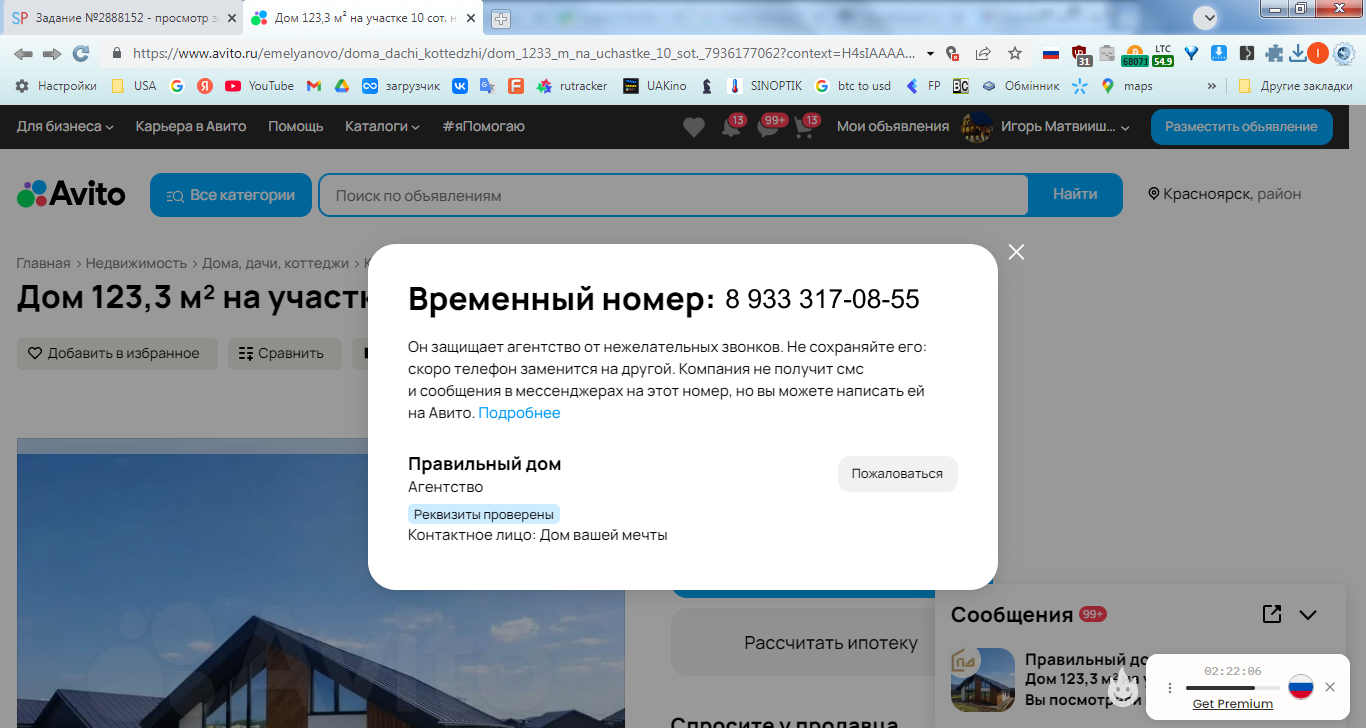1366x728 pixels.
Task: Click Добавить в избранное button
Action: pos(117,353)
